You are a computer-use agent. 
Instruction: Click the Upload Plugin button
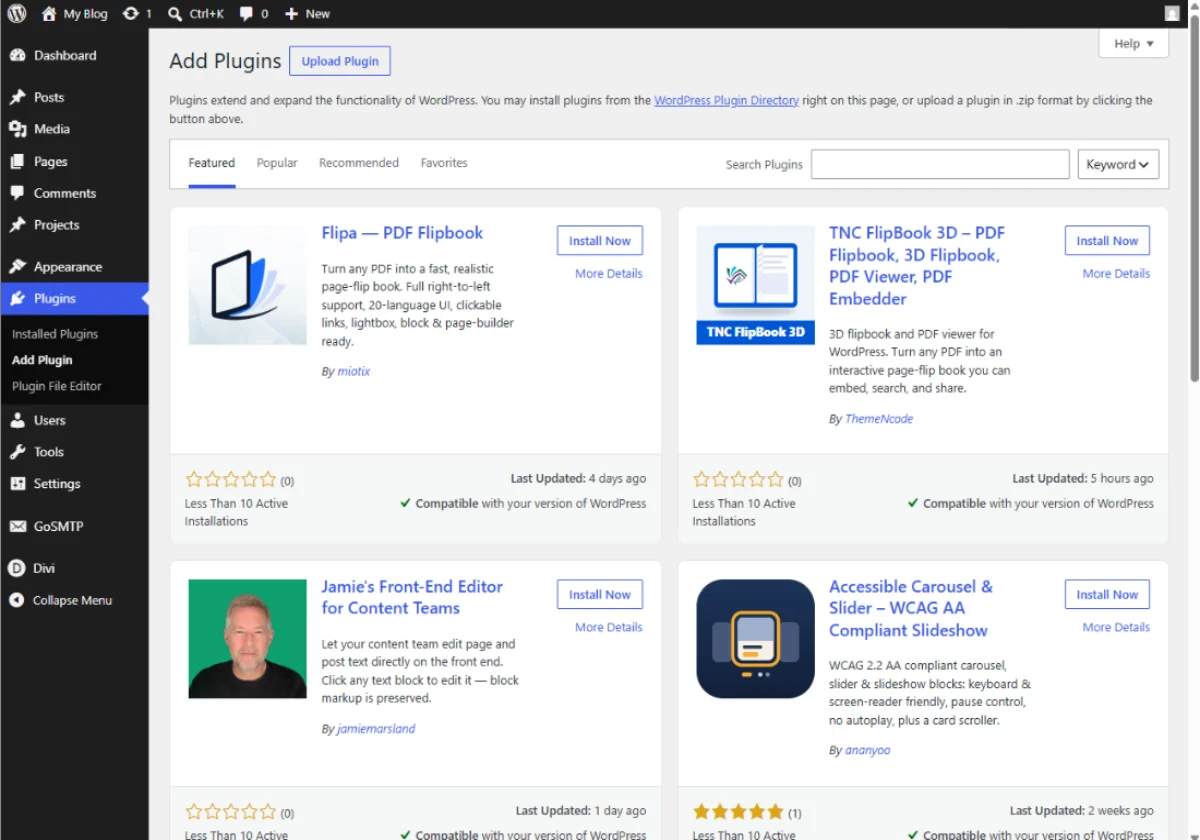(340, 61)
